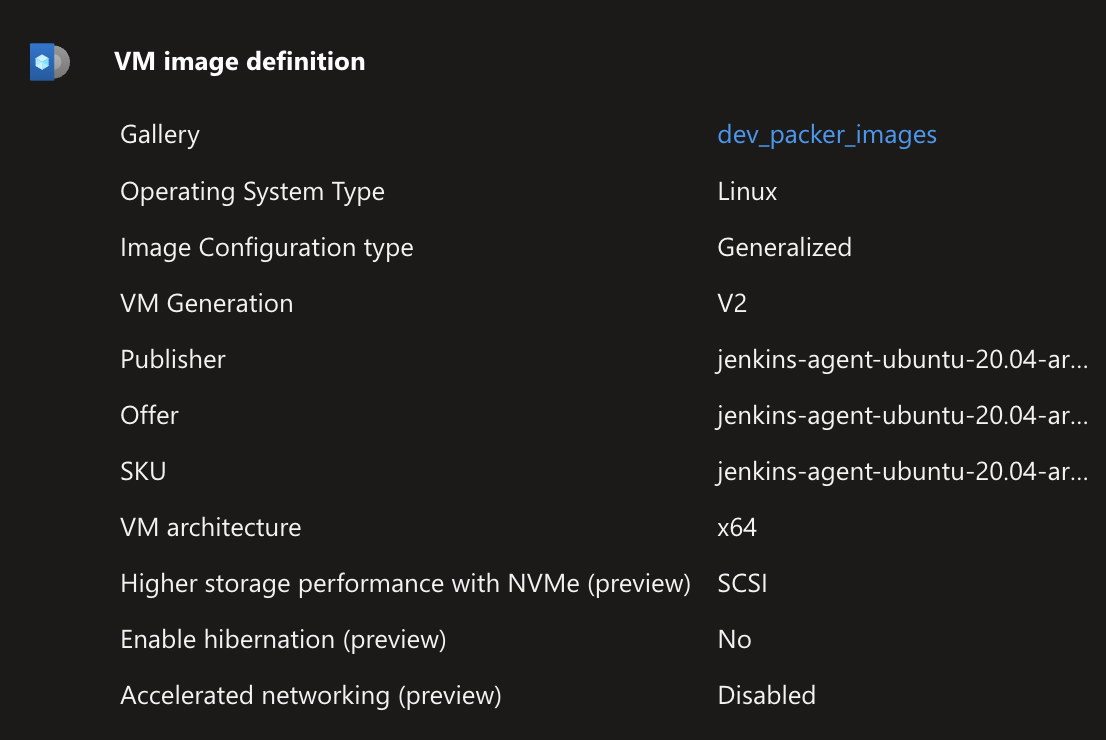The width and height of the screenshot is (1106, 740).
Task: Click the VM image definition title
Action: point(240,61)
